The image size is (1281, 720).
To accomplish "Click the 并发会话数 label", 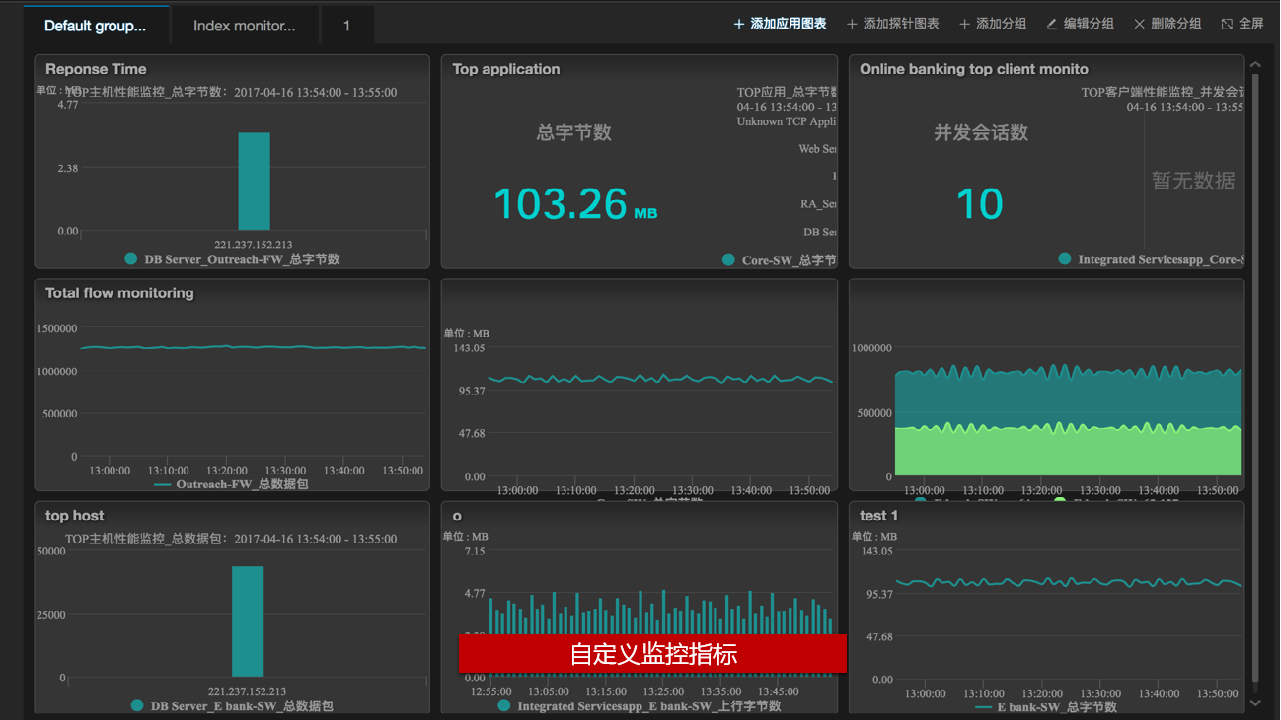I will pyautogui.click(x=981, y=132).
